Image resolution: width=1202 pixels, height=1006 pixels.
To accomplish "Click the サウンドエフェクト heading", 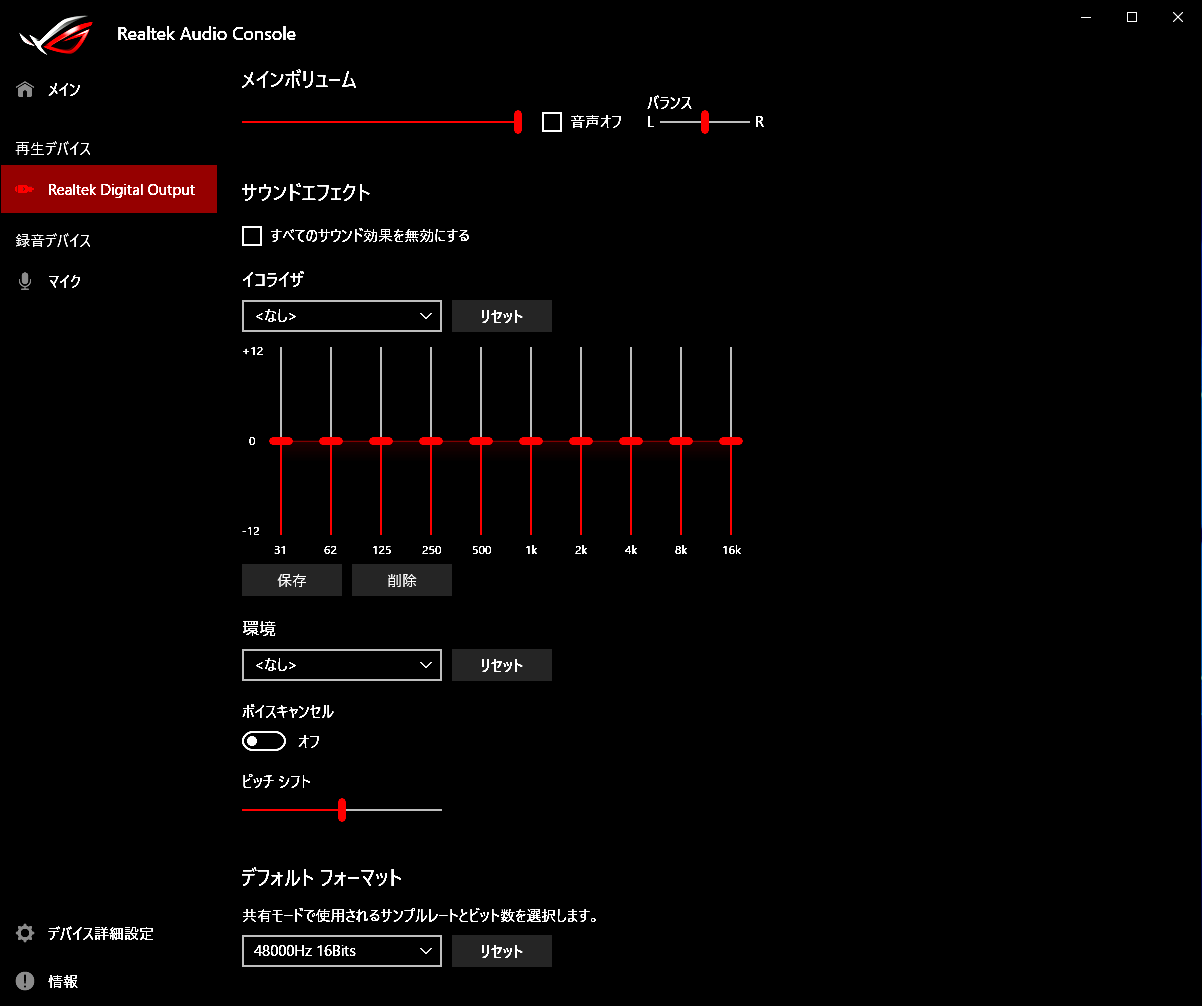I will point(306,193).
